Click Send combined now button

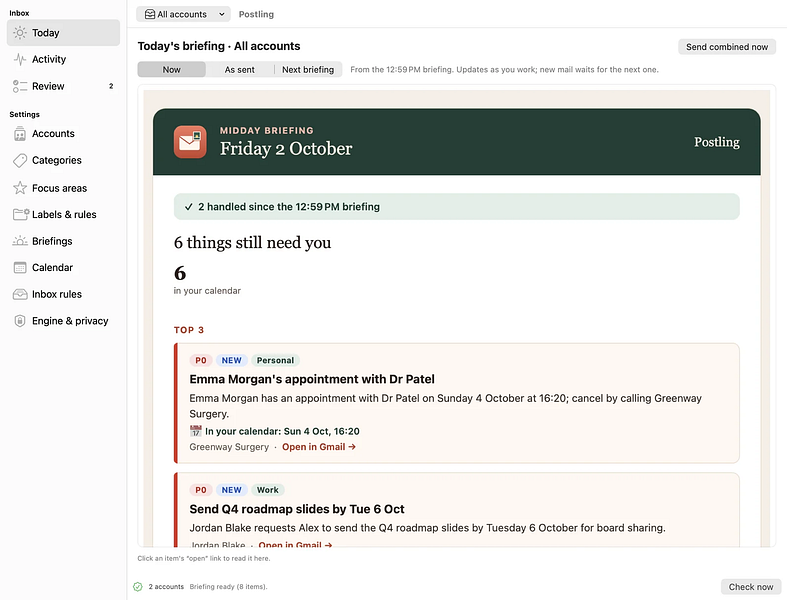click(x=727, y=47)
